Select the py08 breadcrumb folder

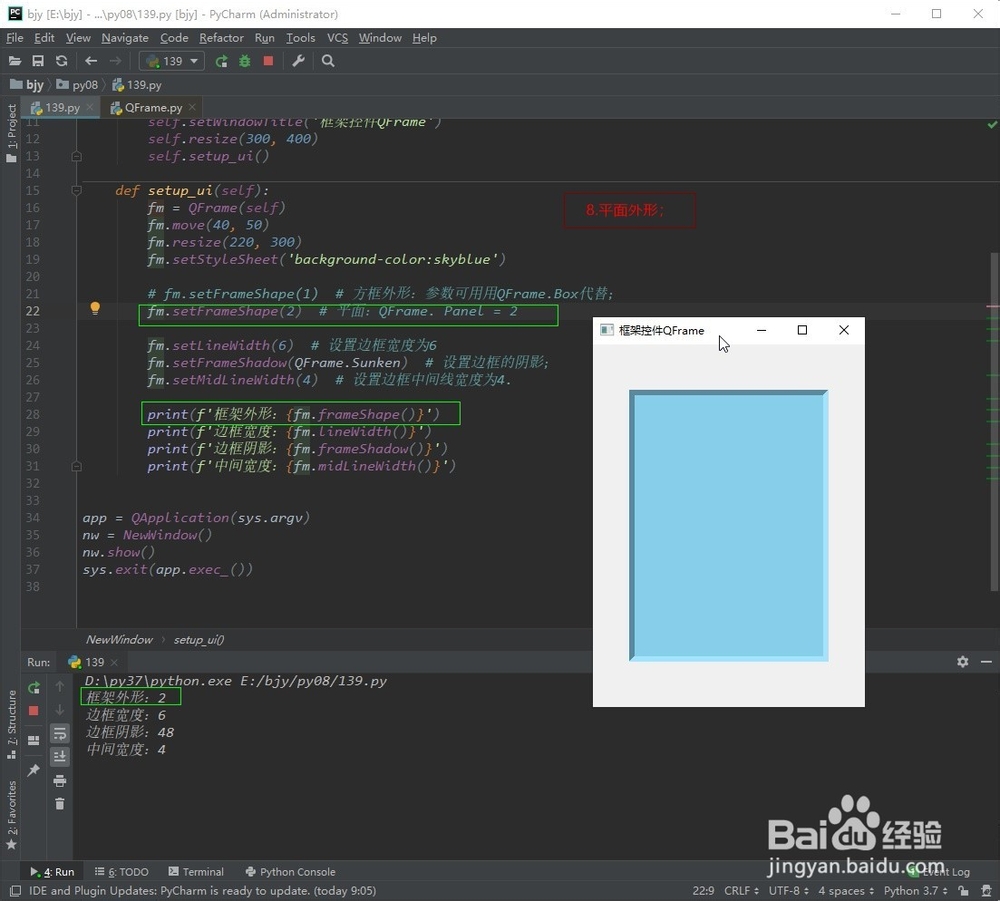(77, 85)
